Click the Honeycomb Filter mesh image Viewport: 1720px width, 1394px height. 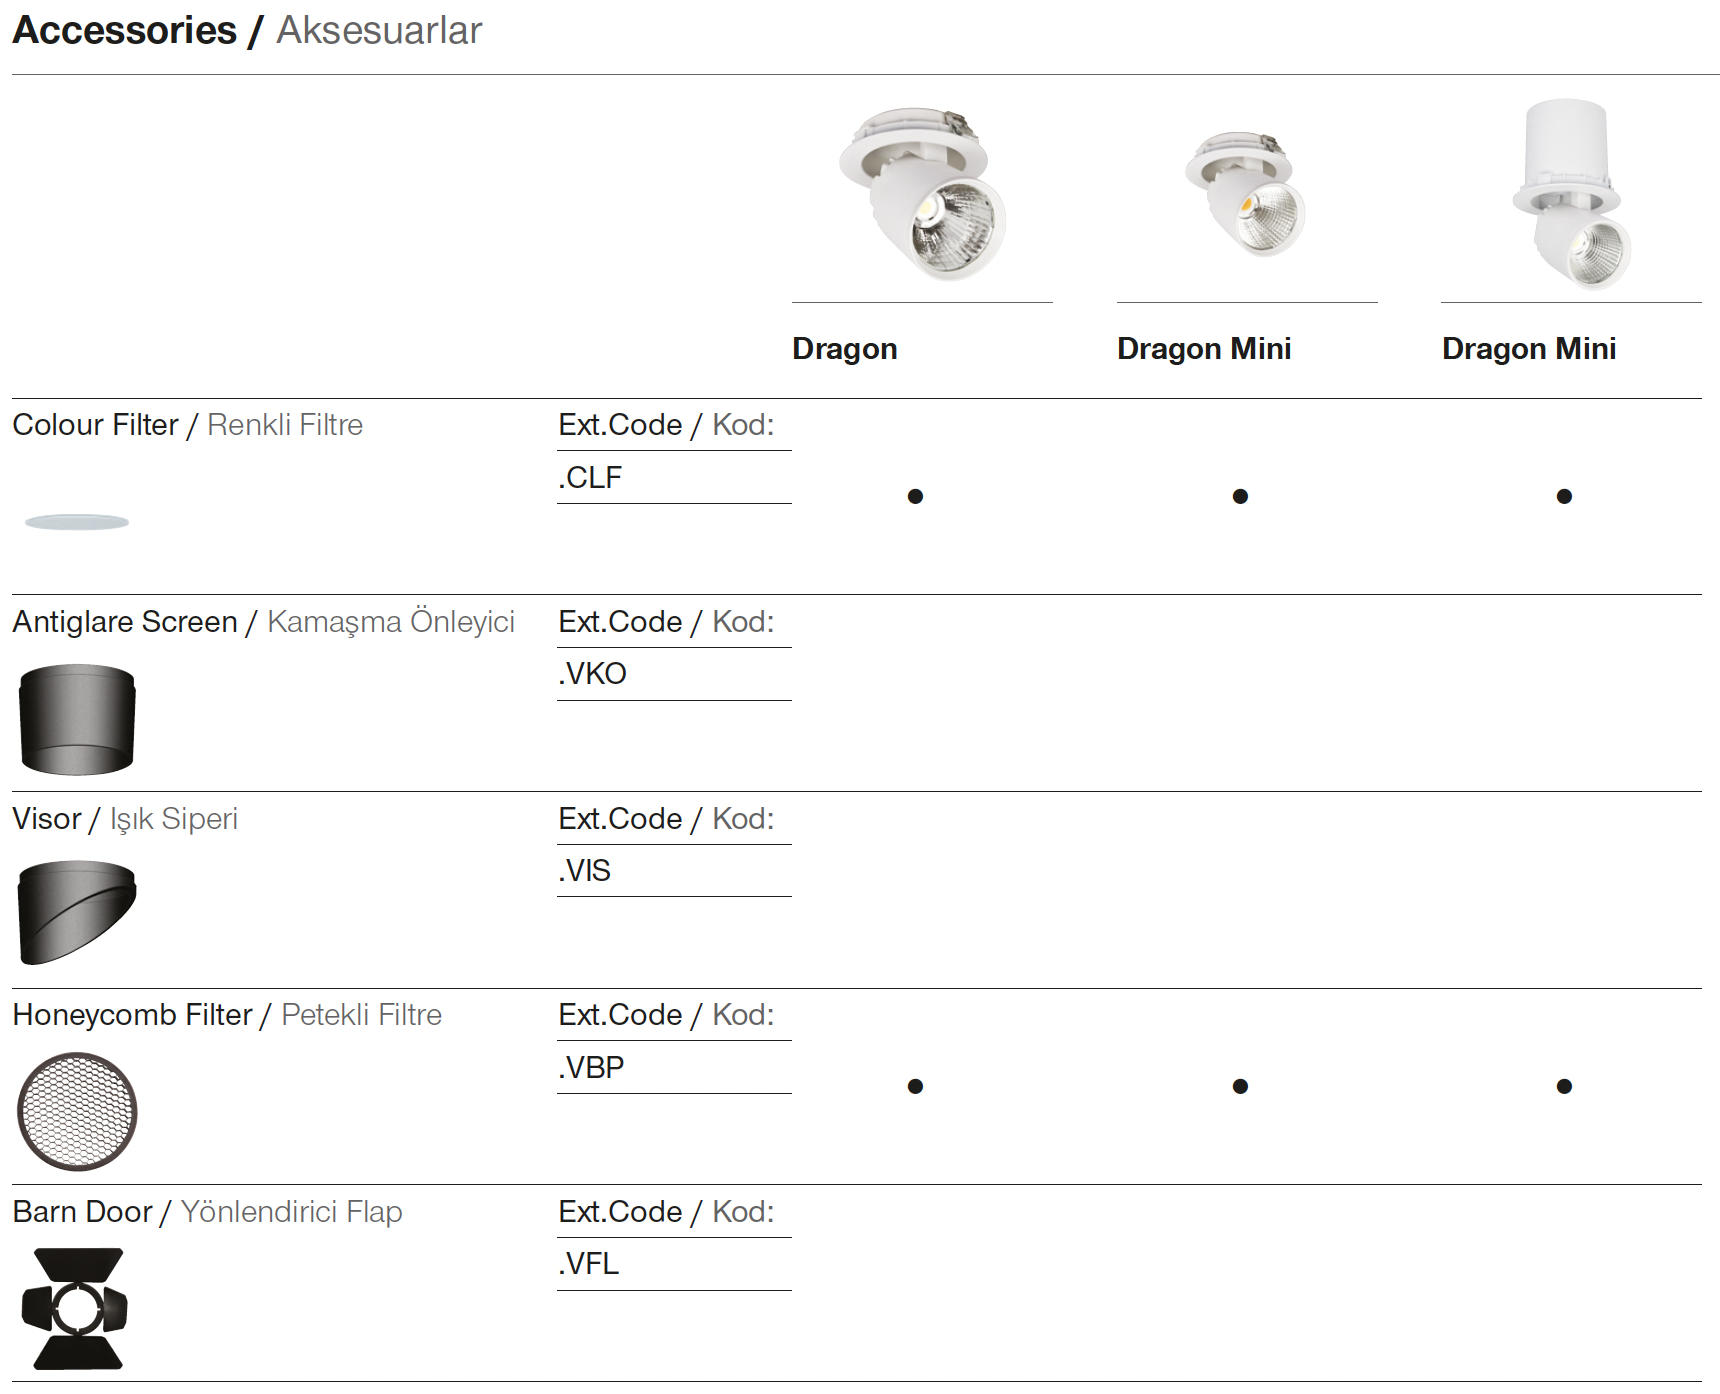[x=77, y=1111]
